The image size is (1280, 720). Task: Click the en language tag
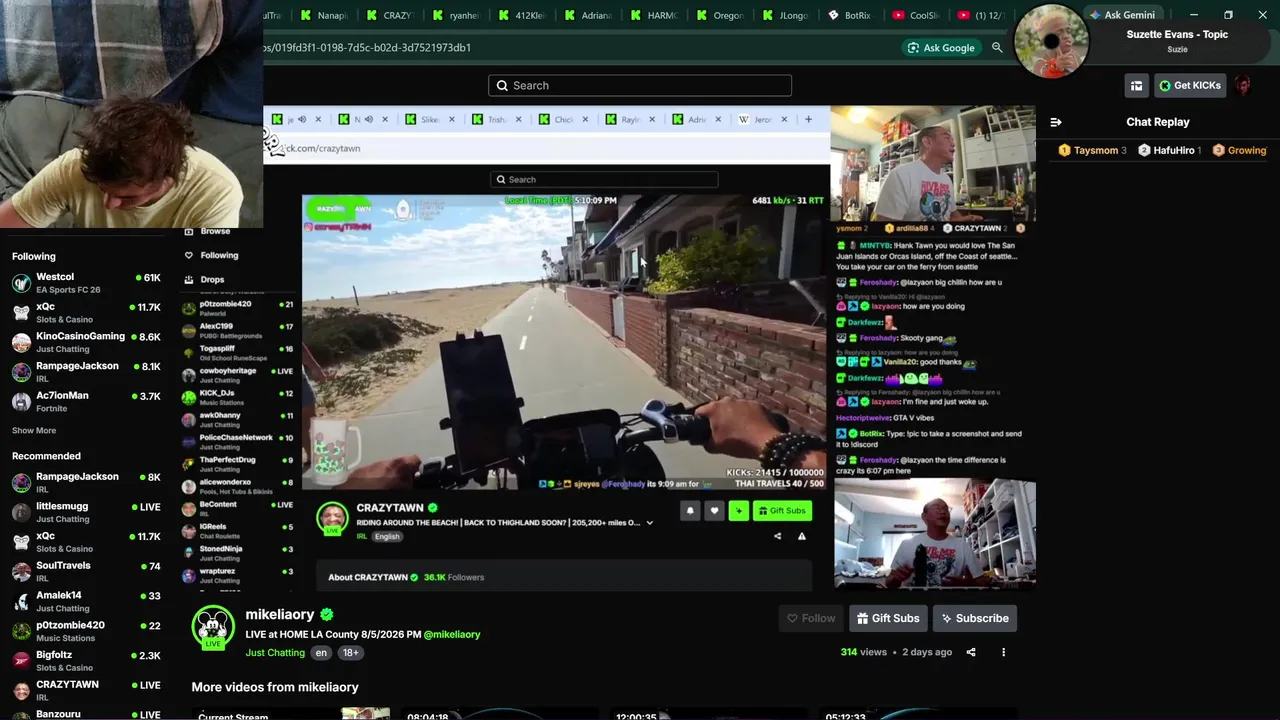pyautogui.click(x=321, y=653)
